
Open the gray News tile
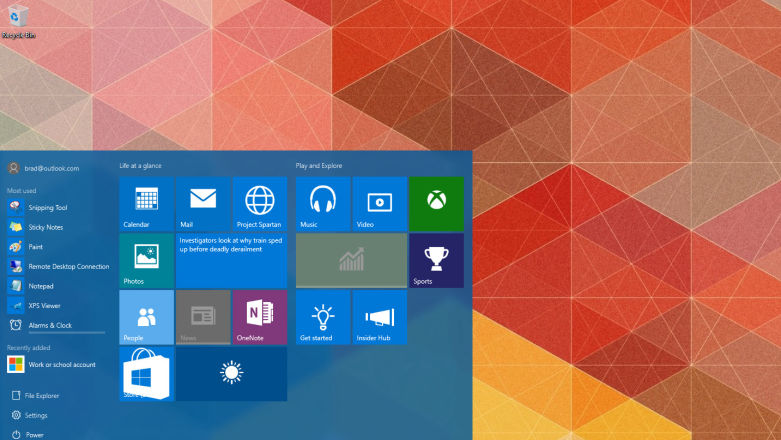pyautogui.click(x=203, y=317)
